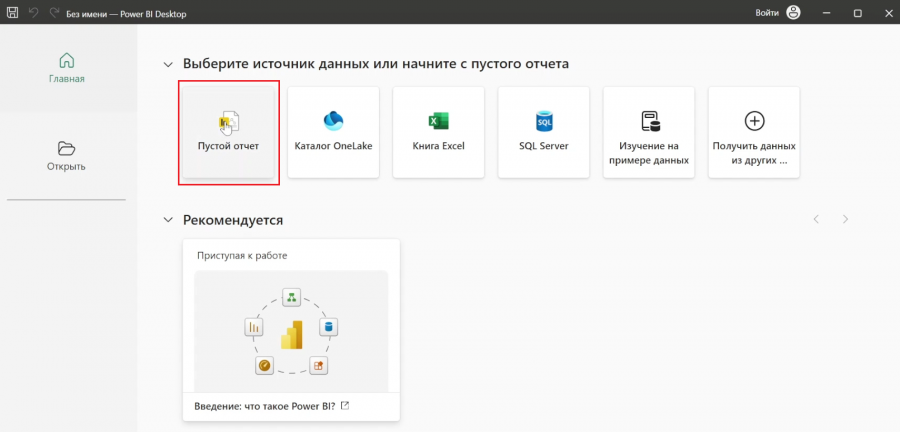Click the database cylinder icon in illustration
The width and height of the screenshot is (900, 432).
click(328, 327)
